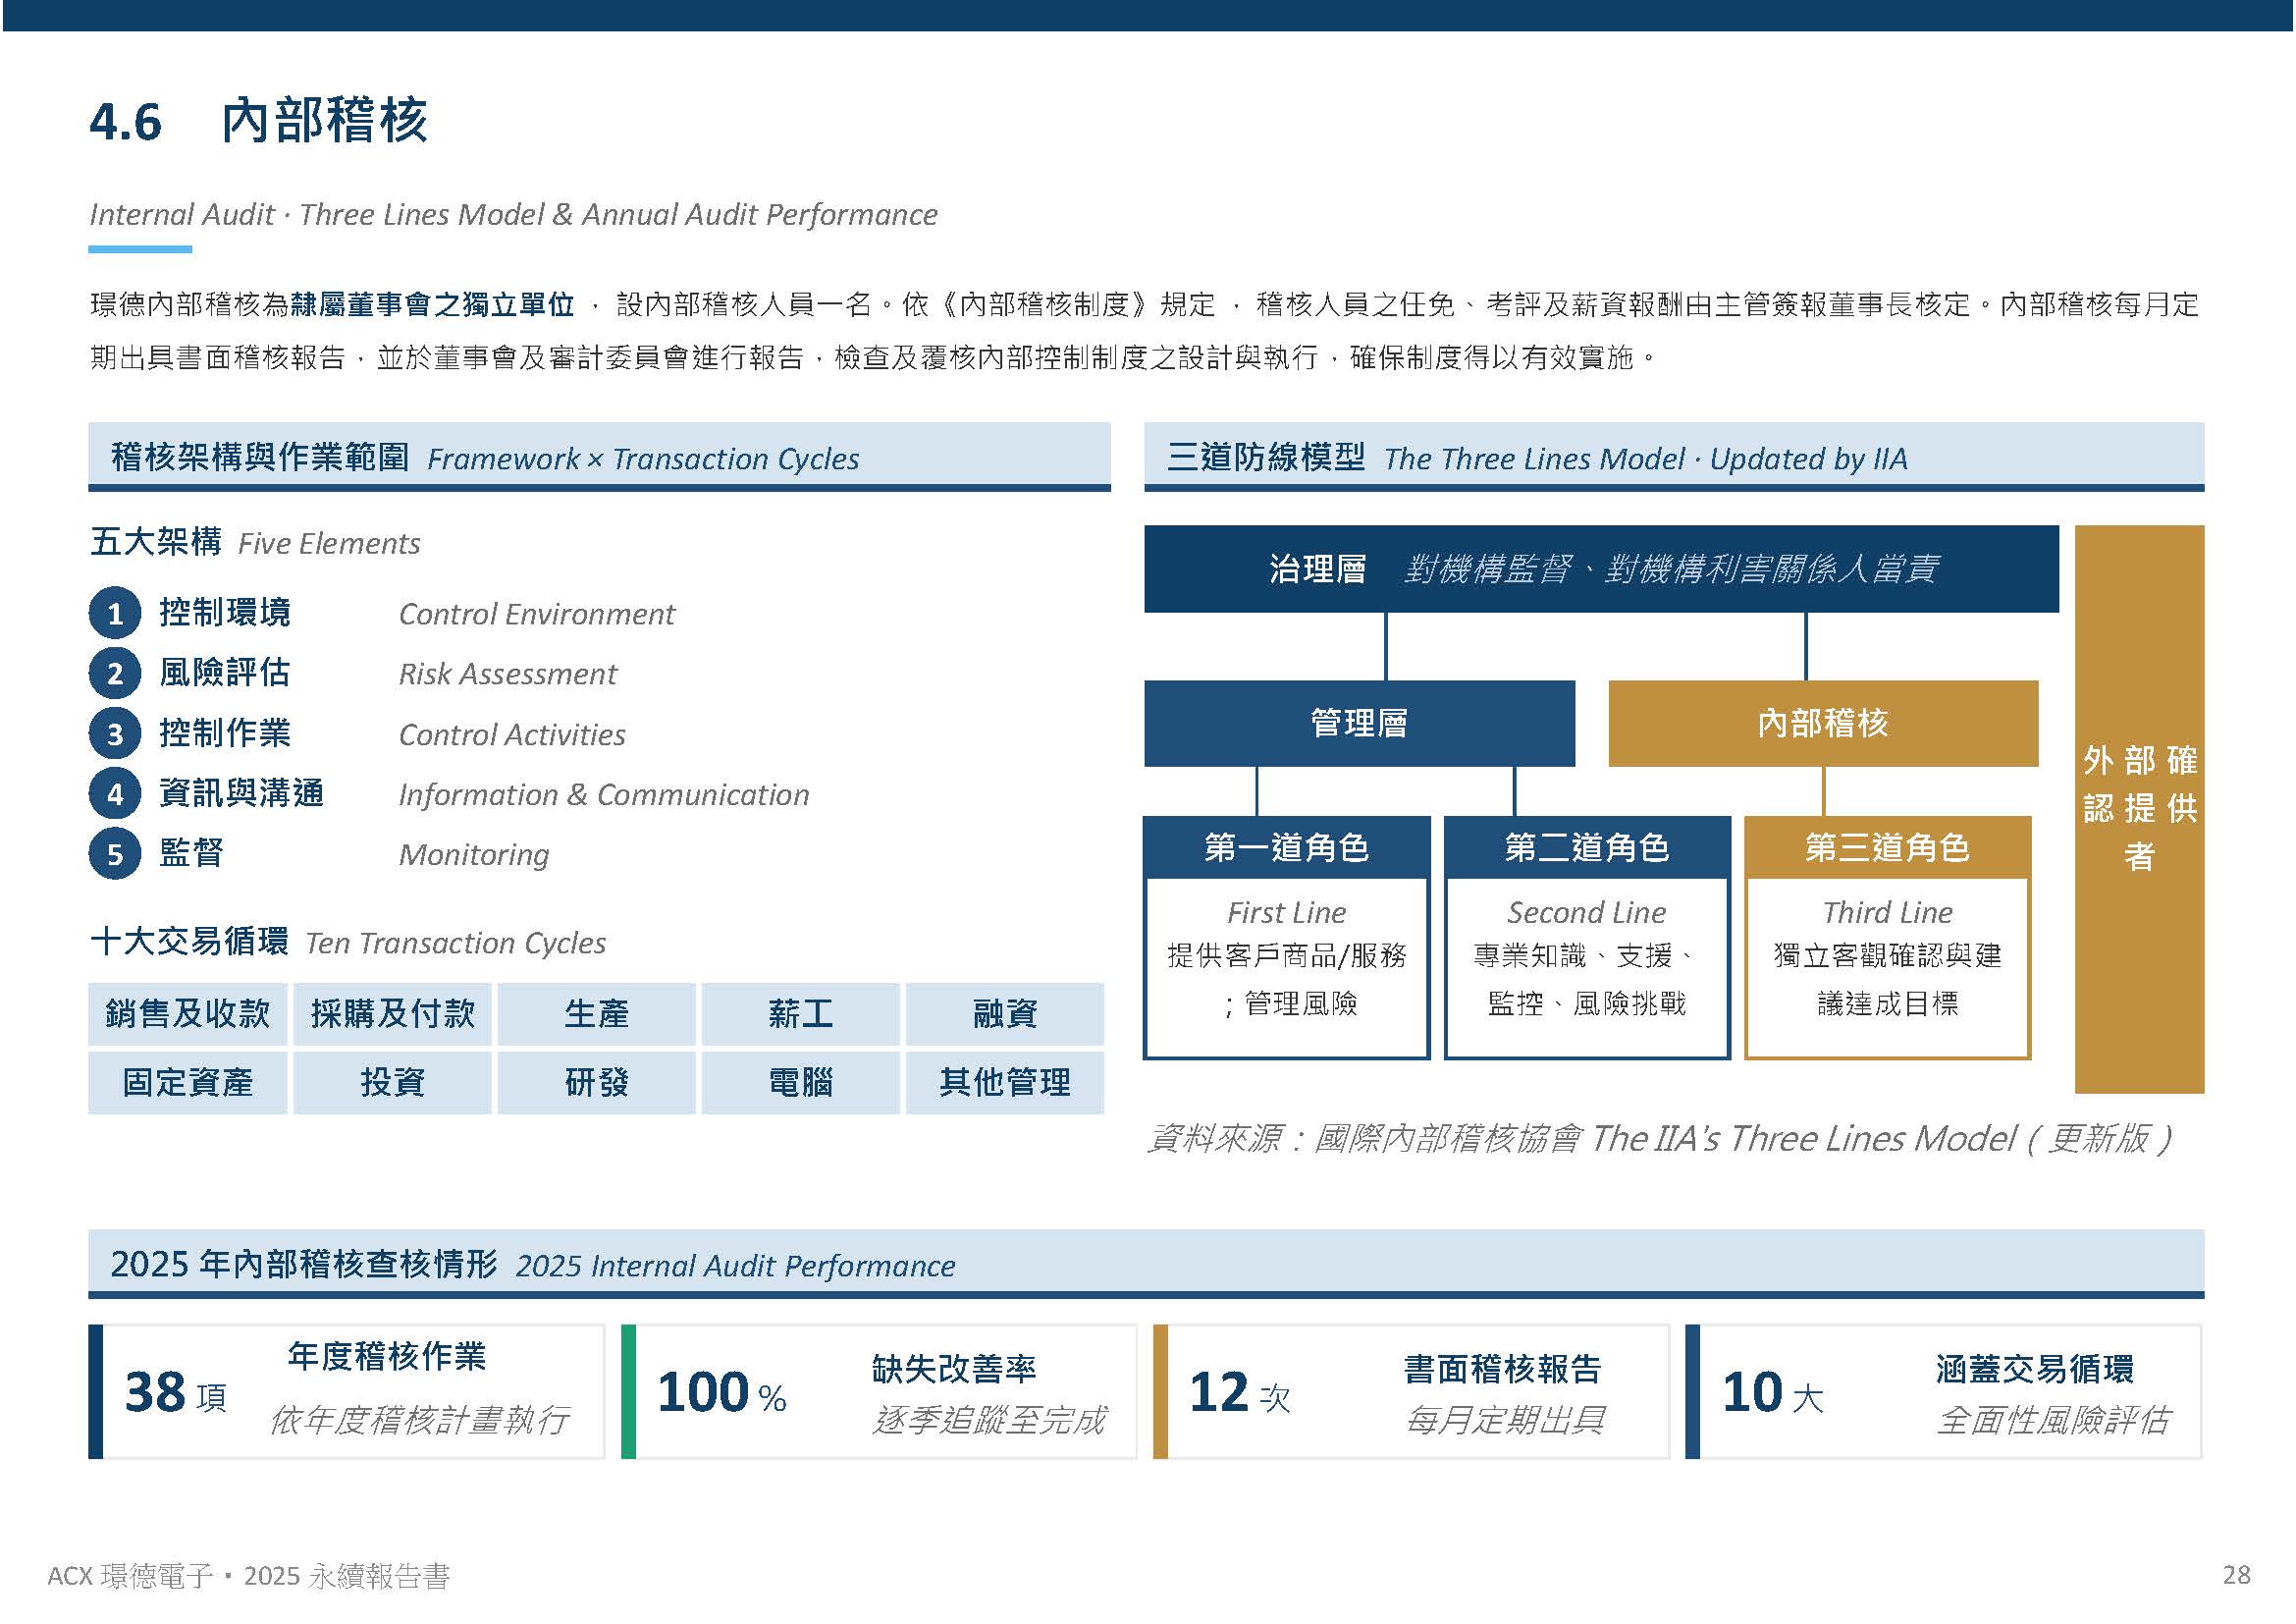Select the 薪工 cycle cell

(x=801, y=1014)
